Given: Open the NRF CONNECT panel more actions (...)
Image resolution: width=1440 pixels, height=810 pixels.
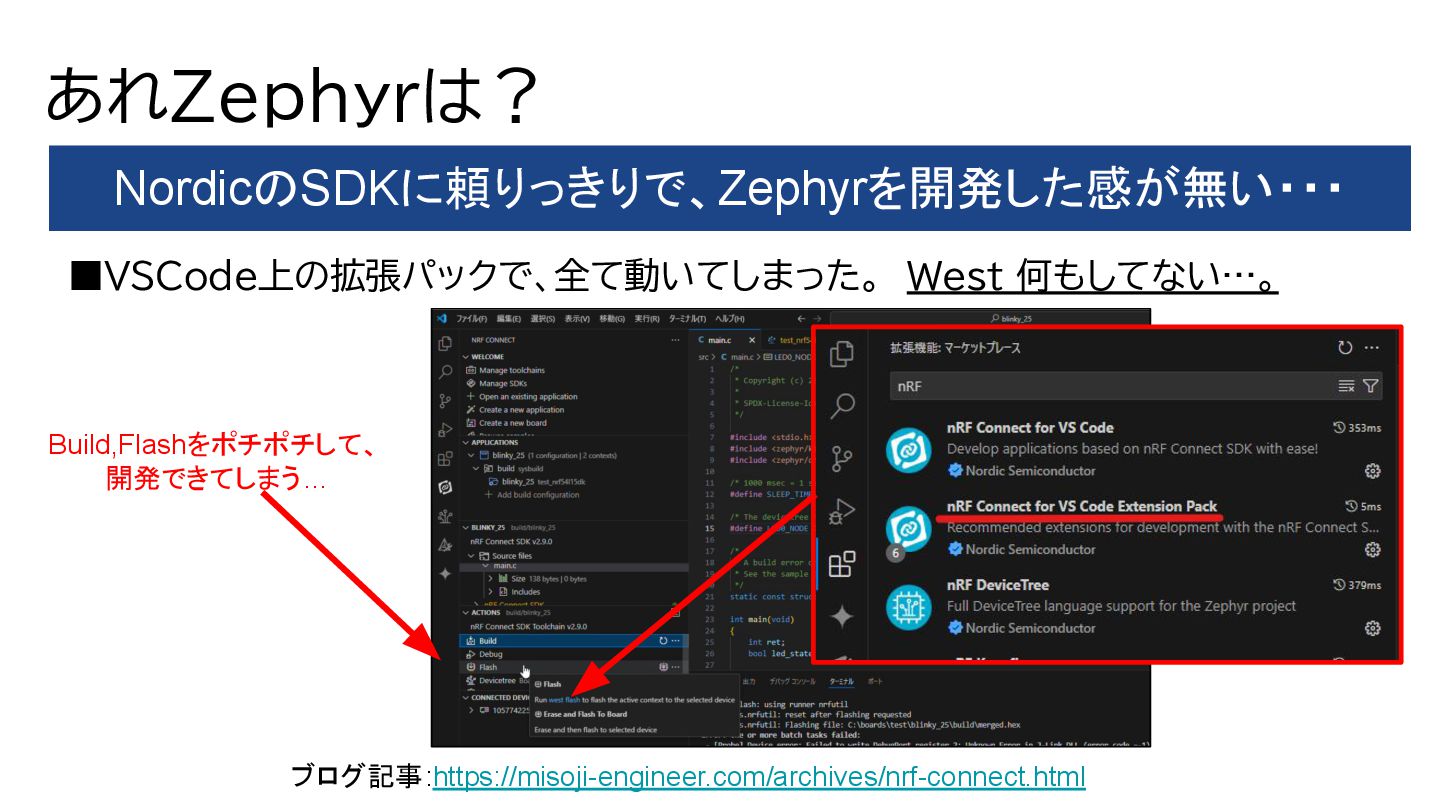Looking at the screenshot, I should point(675,340).
